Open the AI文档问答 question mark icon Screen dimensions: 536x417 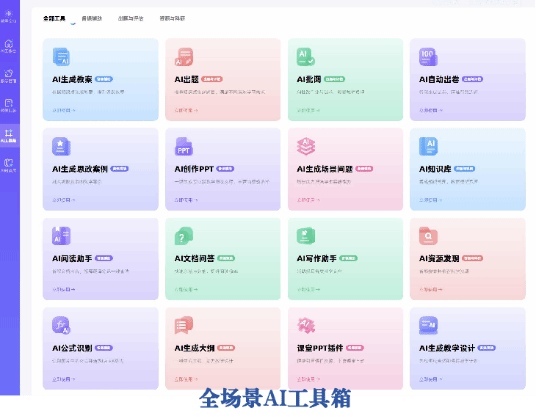click(x=184, y=236)
